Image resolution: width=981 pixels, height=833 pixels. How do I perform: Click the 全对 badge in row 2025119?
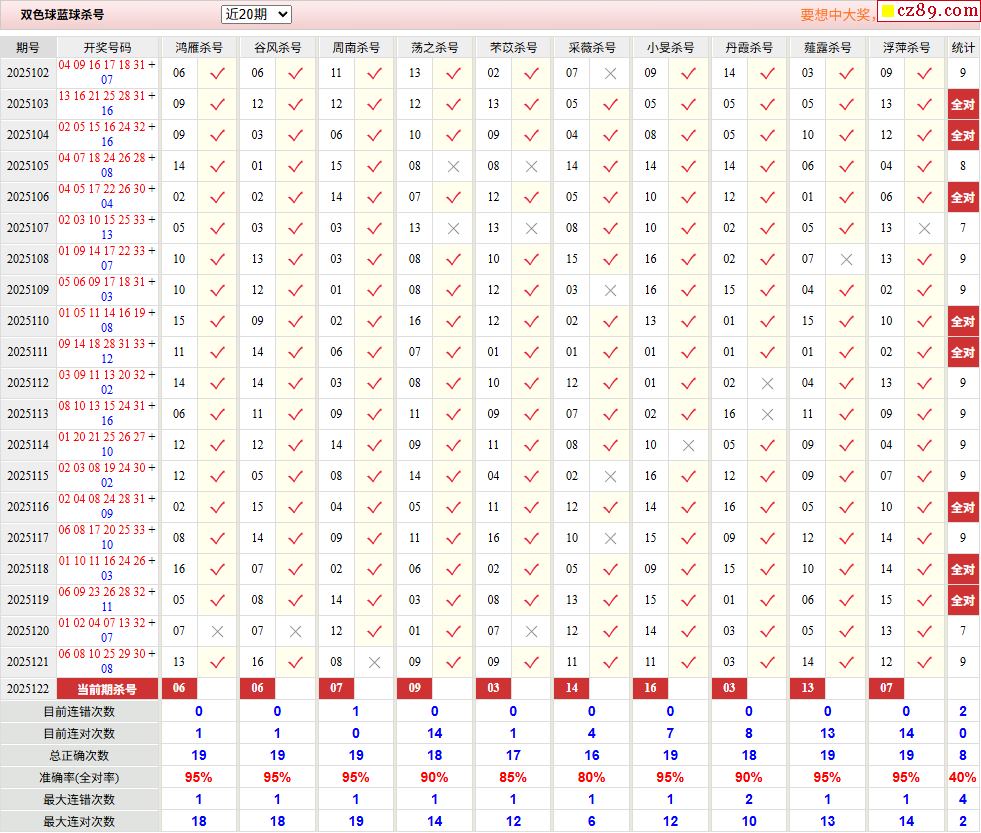click(x=962, y=600)
